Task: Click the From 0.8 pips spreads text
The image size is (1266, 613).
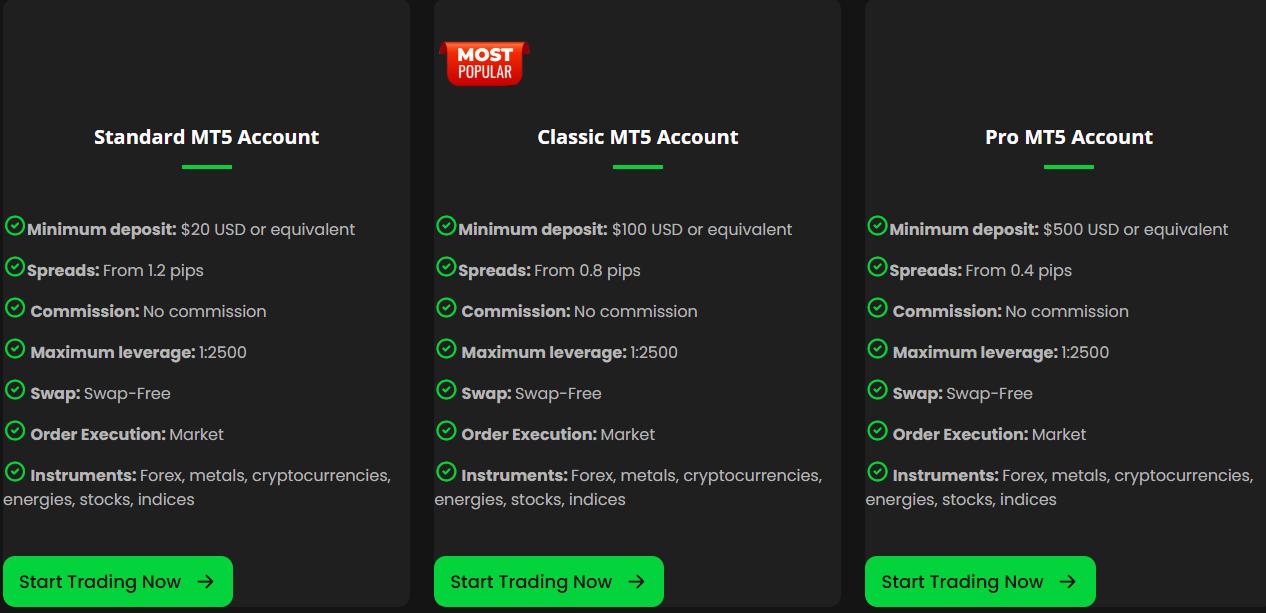Action: pos(588,271)
